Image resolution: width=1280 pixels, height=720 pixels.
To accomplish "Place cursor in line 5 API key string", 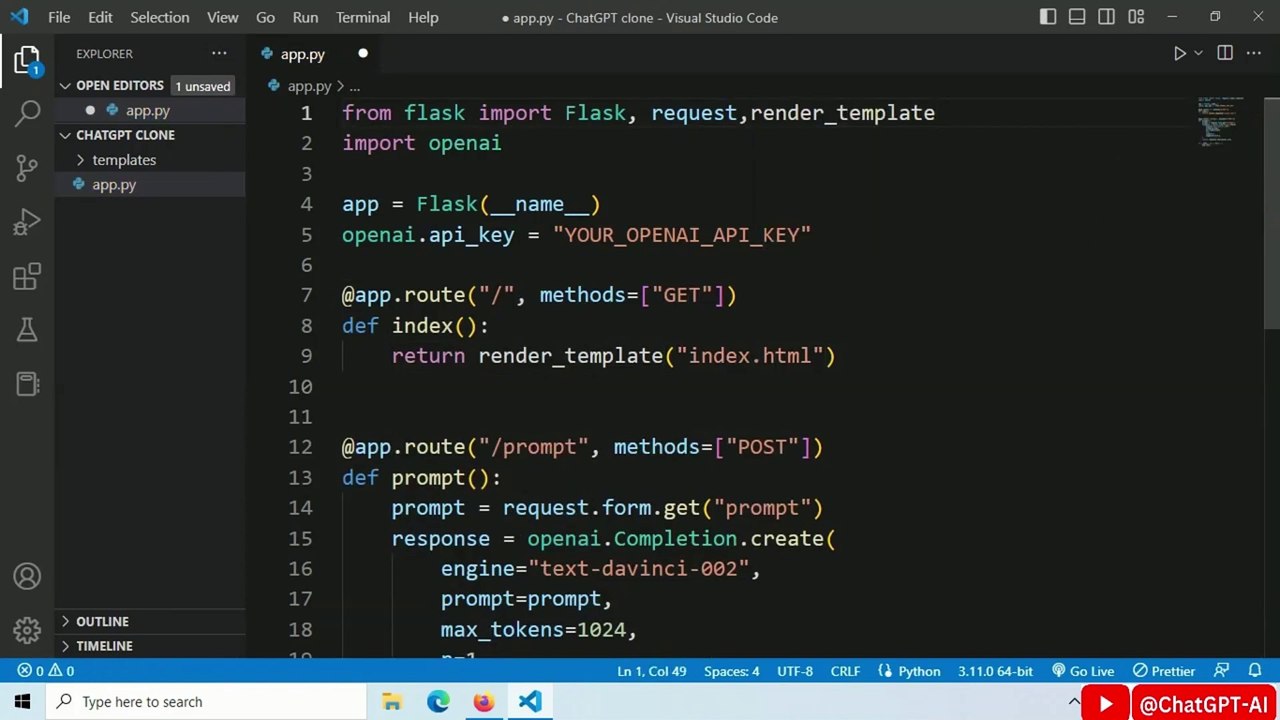I will [x=682, y=235].
